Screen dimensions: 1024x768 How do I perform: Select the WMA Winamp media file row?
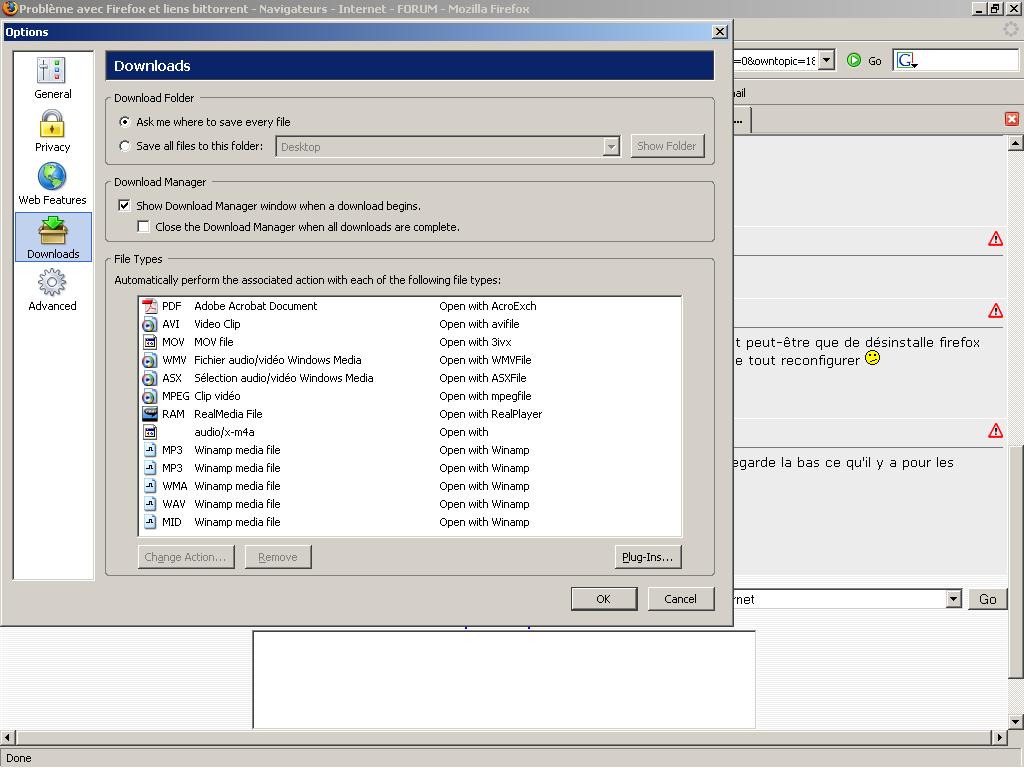(x=237, y=486)
